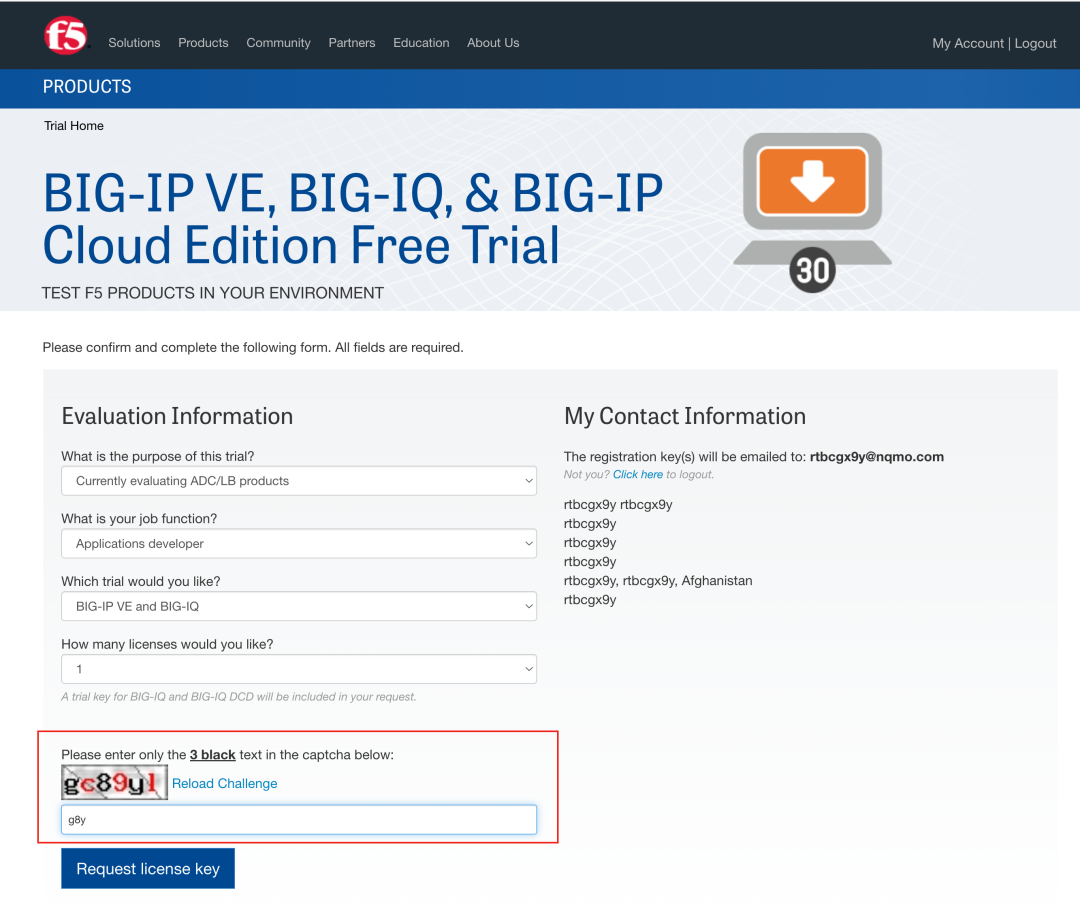This screenshot has width=1080, height=920.
Task: Click the captcha image
Action: tap(114, 782)
